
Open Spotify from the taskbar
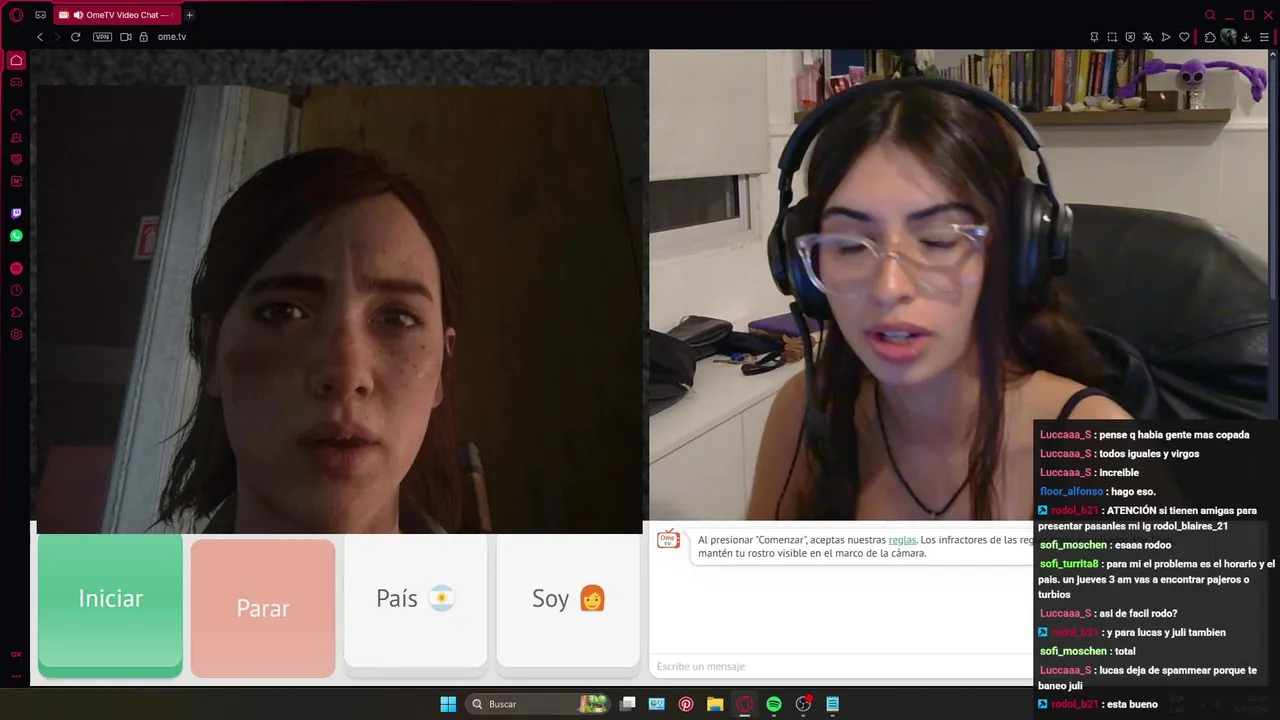point(774,704)
